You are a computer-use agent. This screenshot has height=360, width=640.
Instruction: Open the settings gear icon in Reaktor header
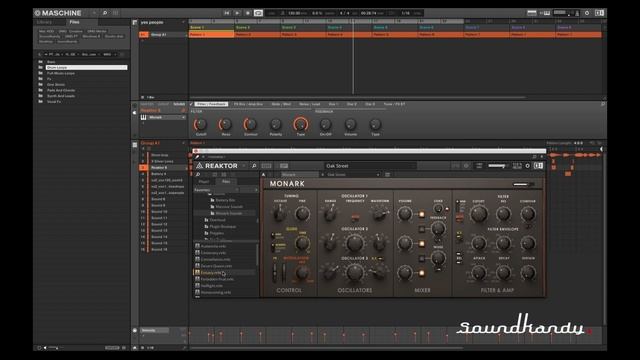coord(527,166)
